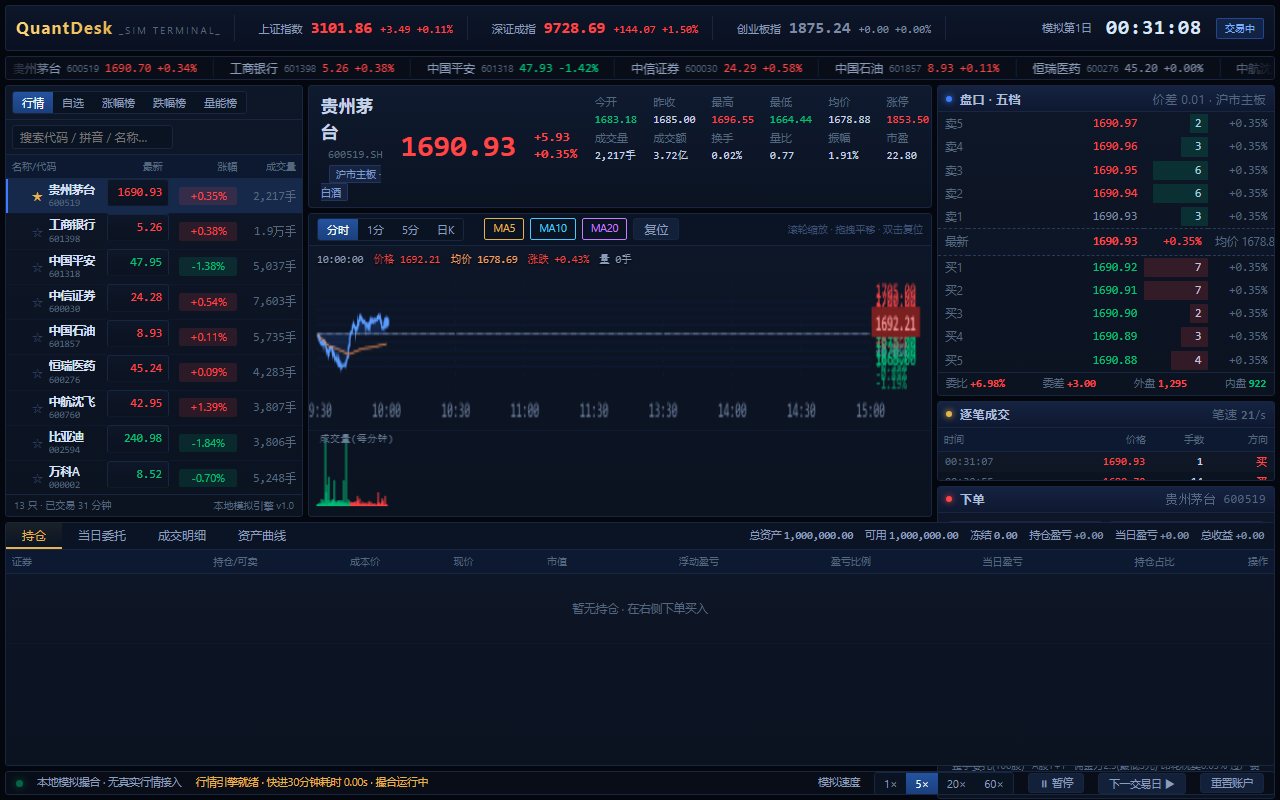
Task: Switch to the 自选 watchlist tab
Action: point(73,103)
